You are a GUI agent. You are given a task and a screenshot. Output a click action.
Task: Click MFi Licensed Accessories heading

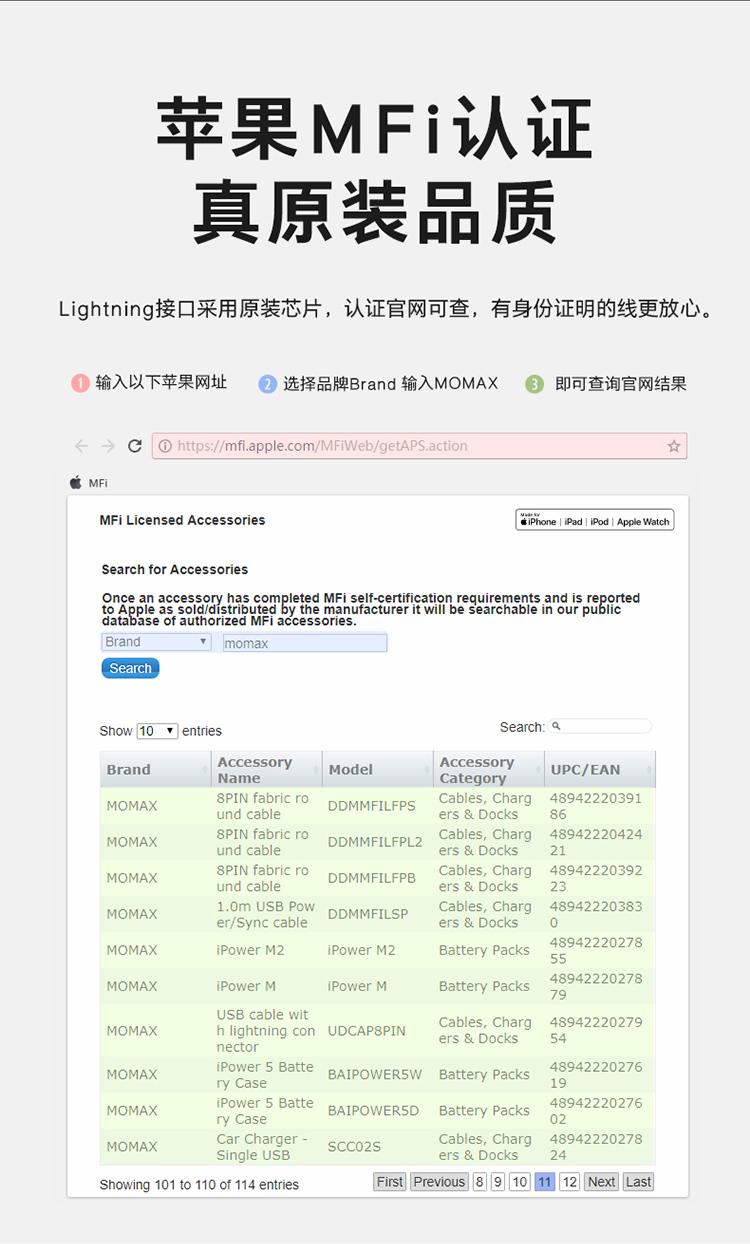(182, 520)
